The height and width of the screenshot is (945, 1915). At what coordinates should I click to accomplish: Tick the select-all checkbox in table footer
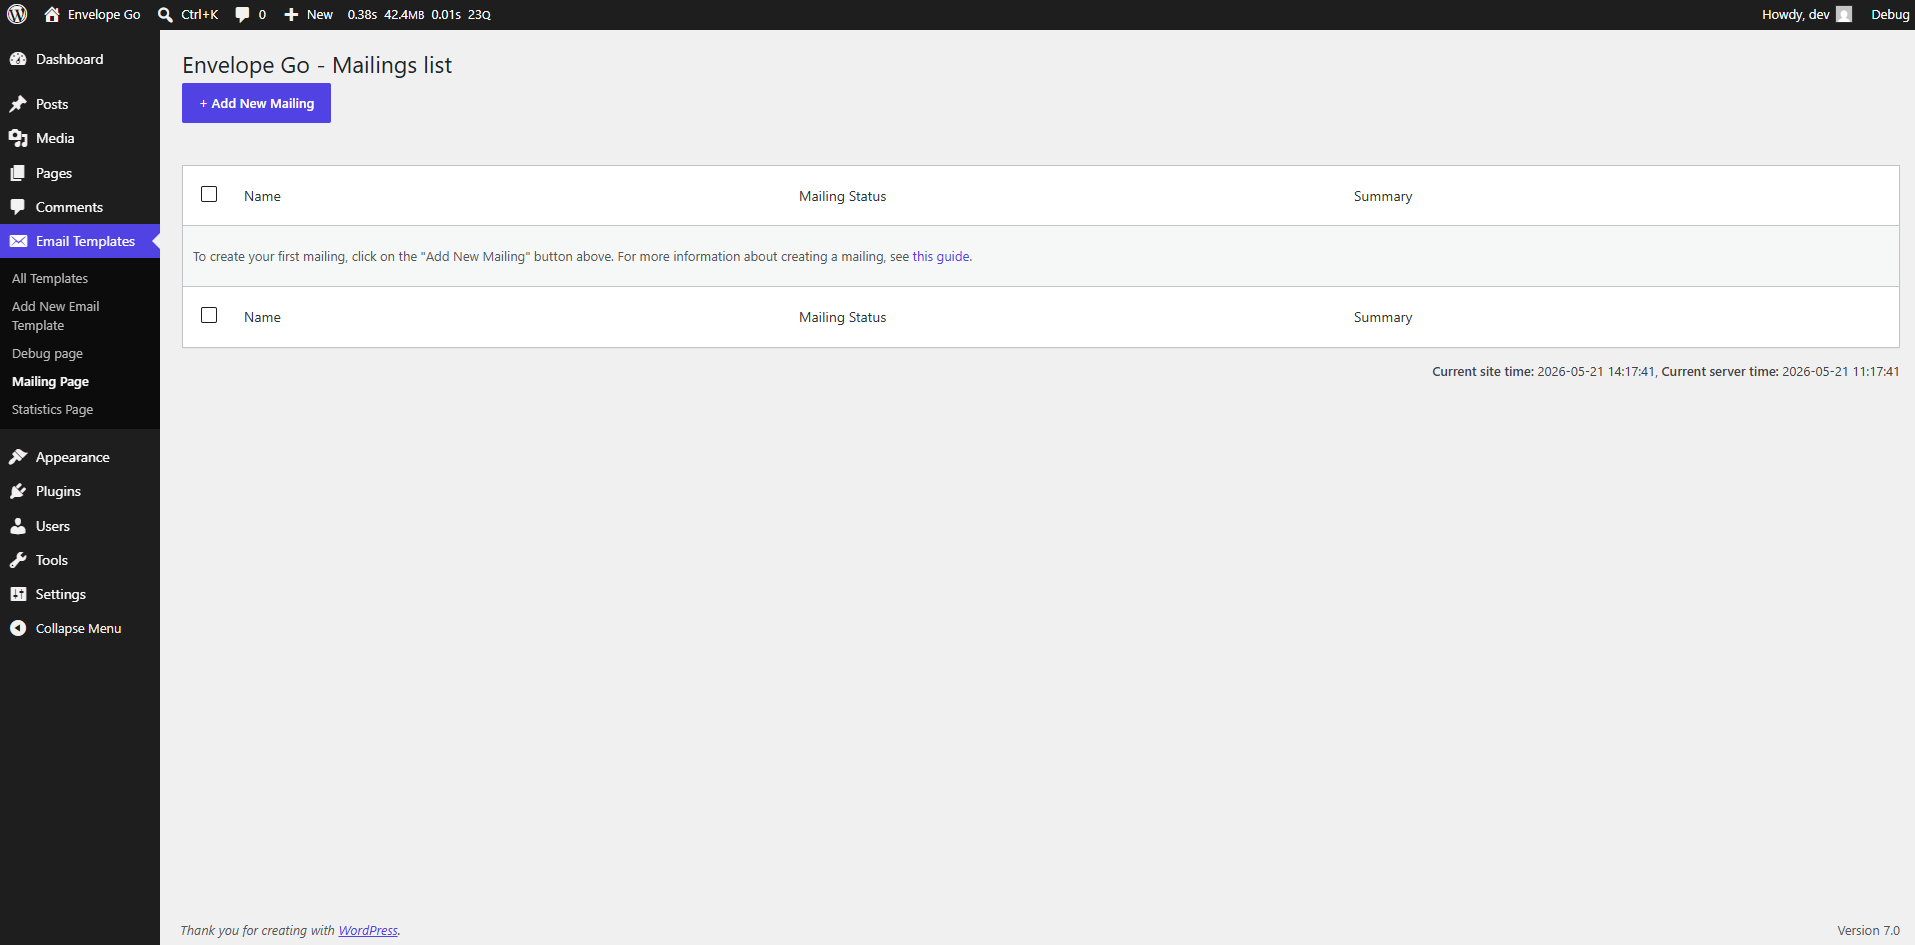209,315
